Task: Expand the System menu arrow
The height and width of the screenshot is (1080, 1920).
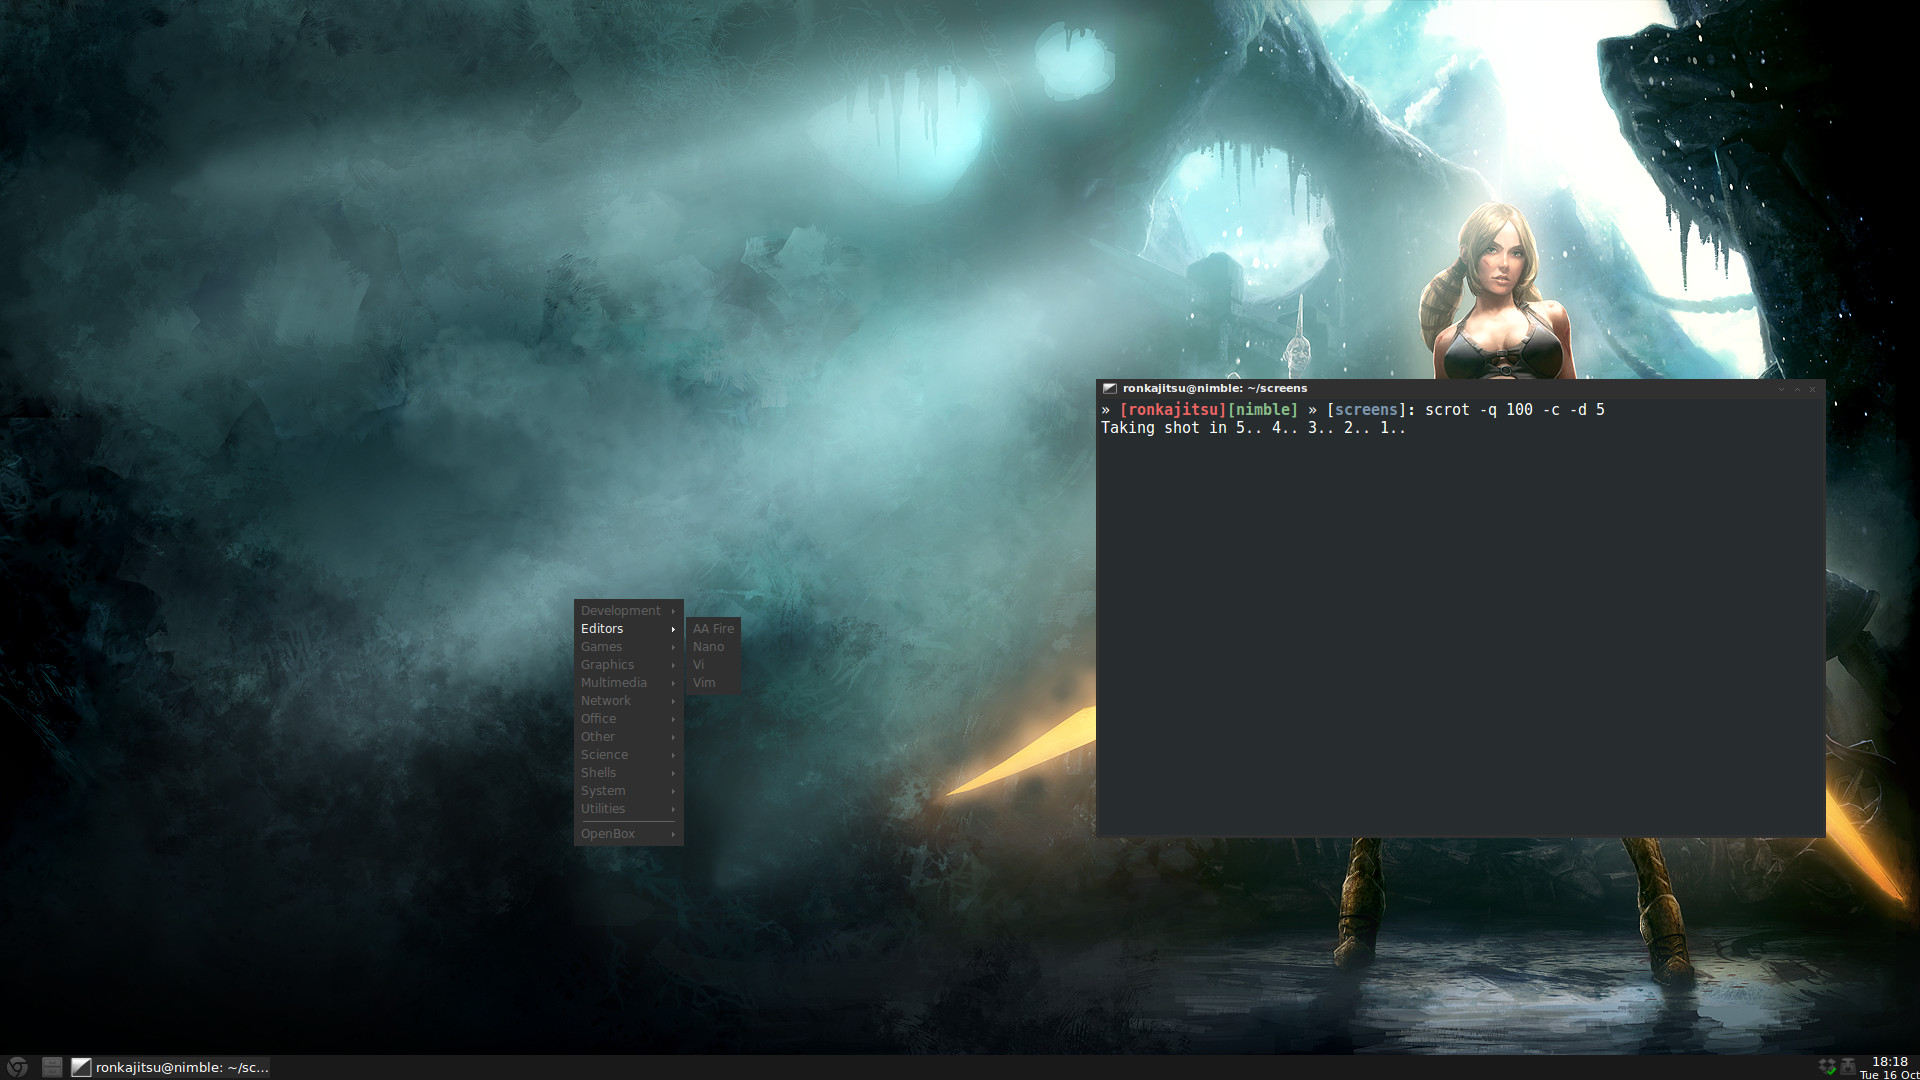Action: click(x=673, y=791)
